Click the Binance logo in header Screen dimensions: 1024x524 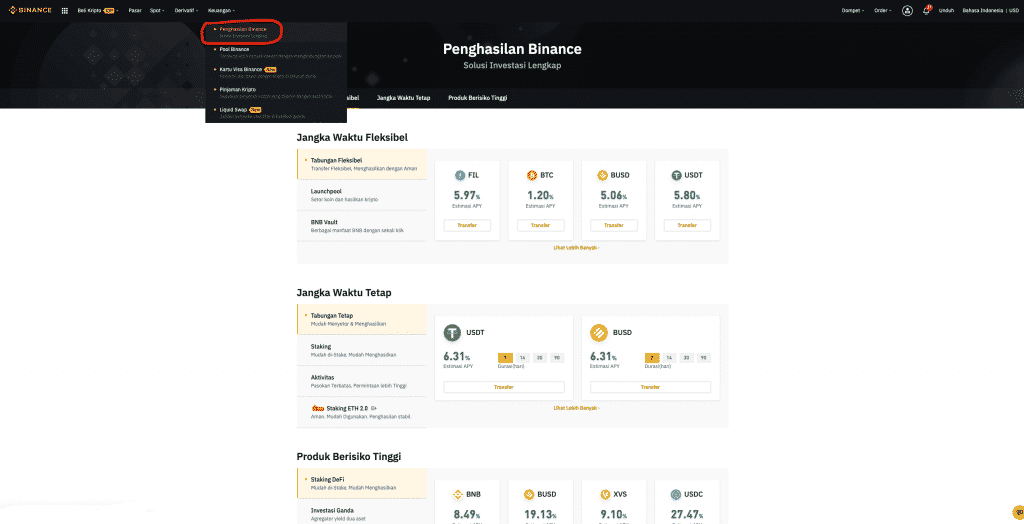[x=30, y=10]
